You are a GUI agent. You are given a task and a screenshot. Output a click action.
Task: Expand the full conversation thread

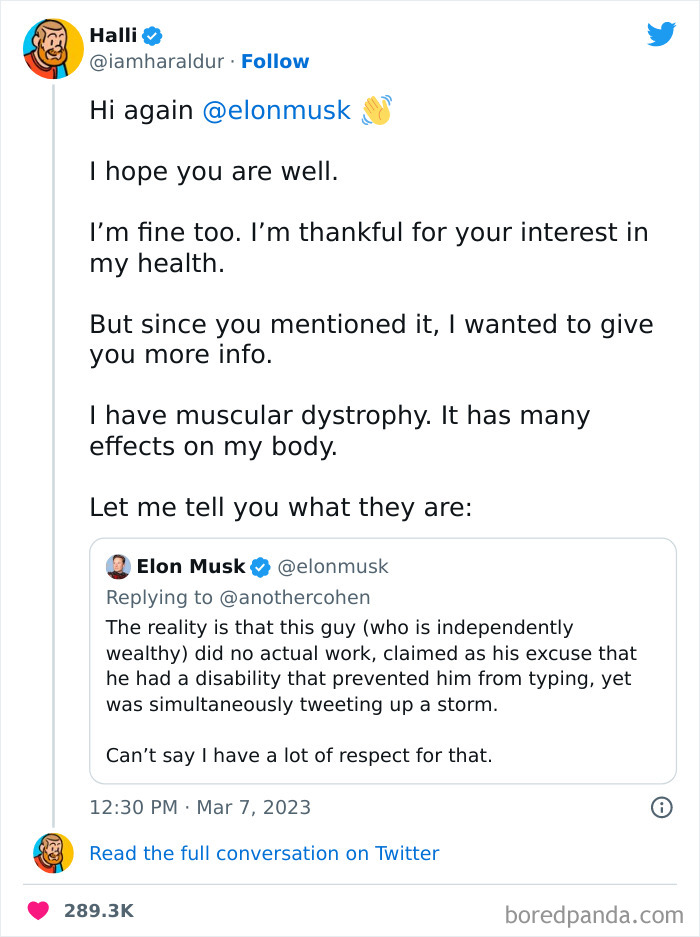(264, 853)
